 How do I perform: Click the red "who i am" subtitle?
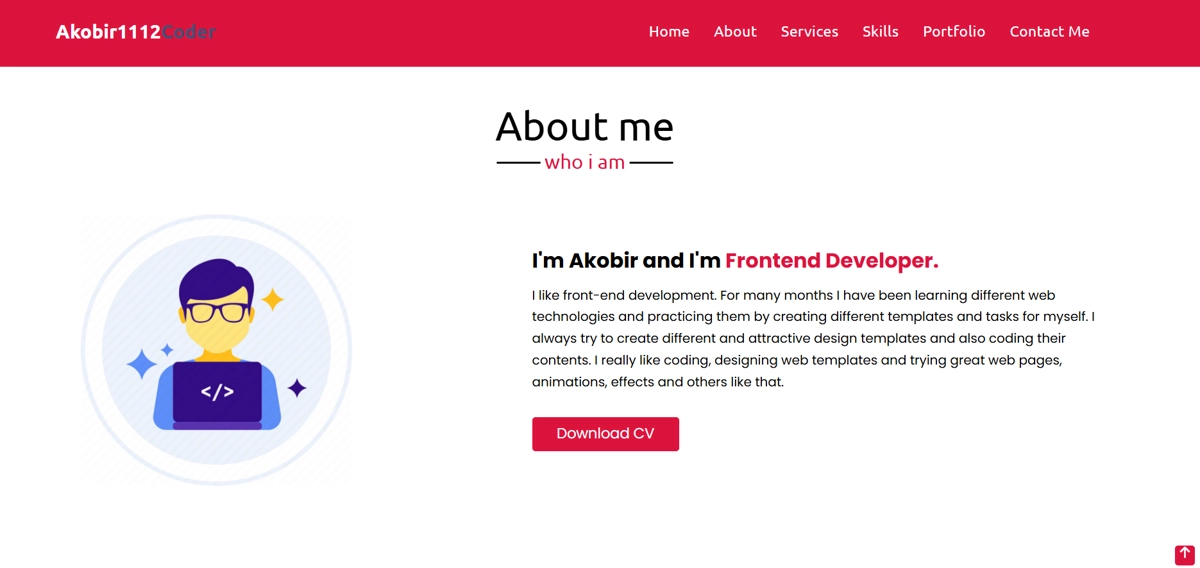click(x=585, y=162)
